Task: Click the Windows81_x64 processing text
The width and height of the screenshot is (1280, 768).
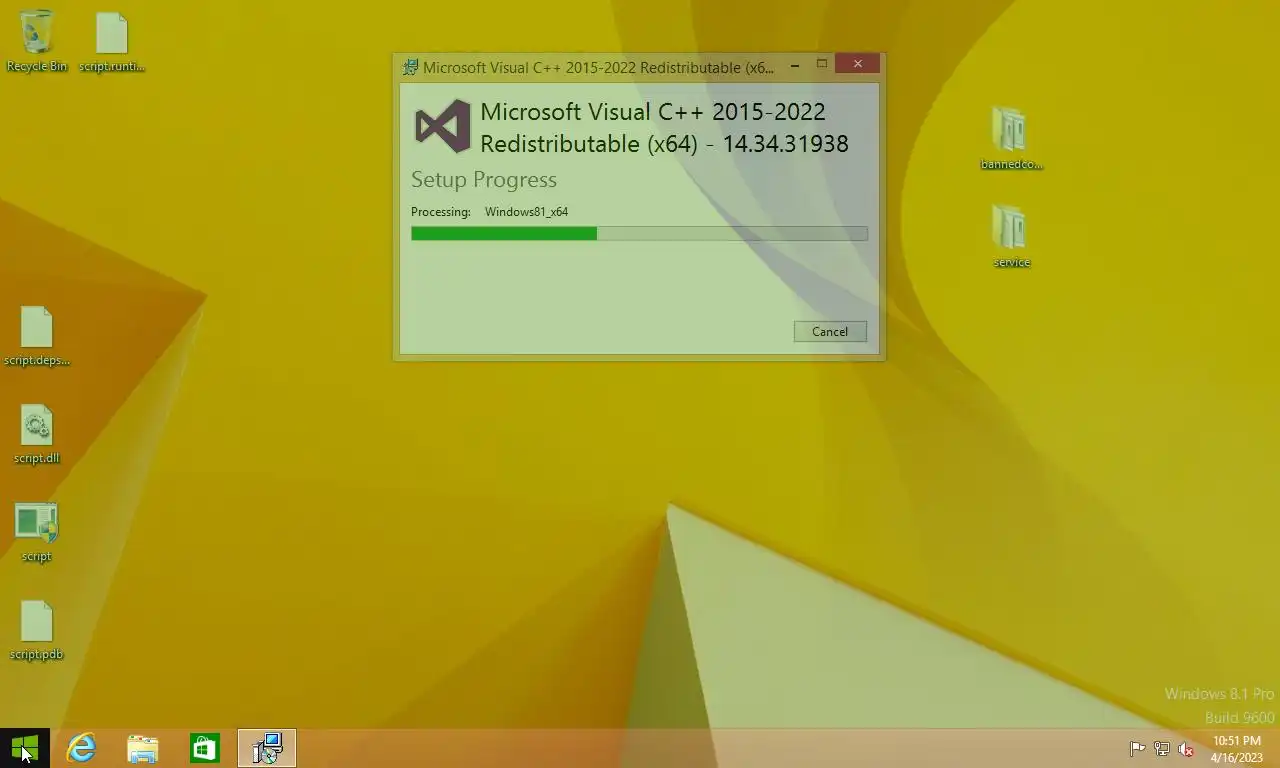Action: [x=526, y=212]
